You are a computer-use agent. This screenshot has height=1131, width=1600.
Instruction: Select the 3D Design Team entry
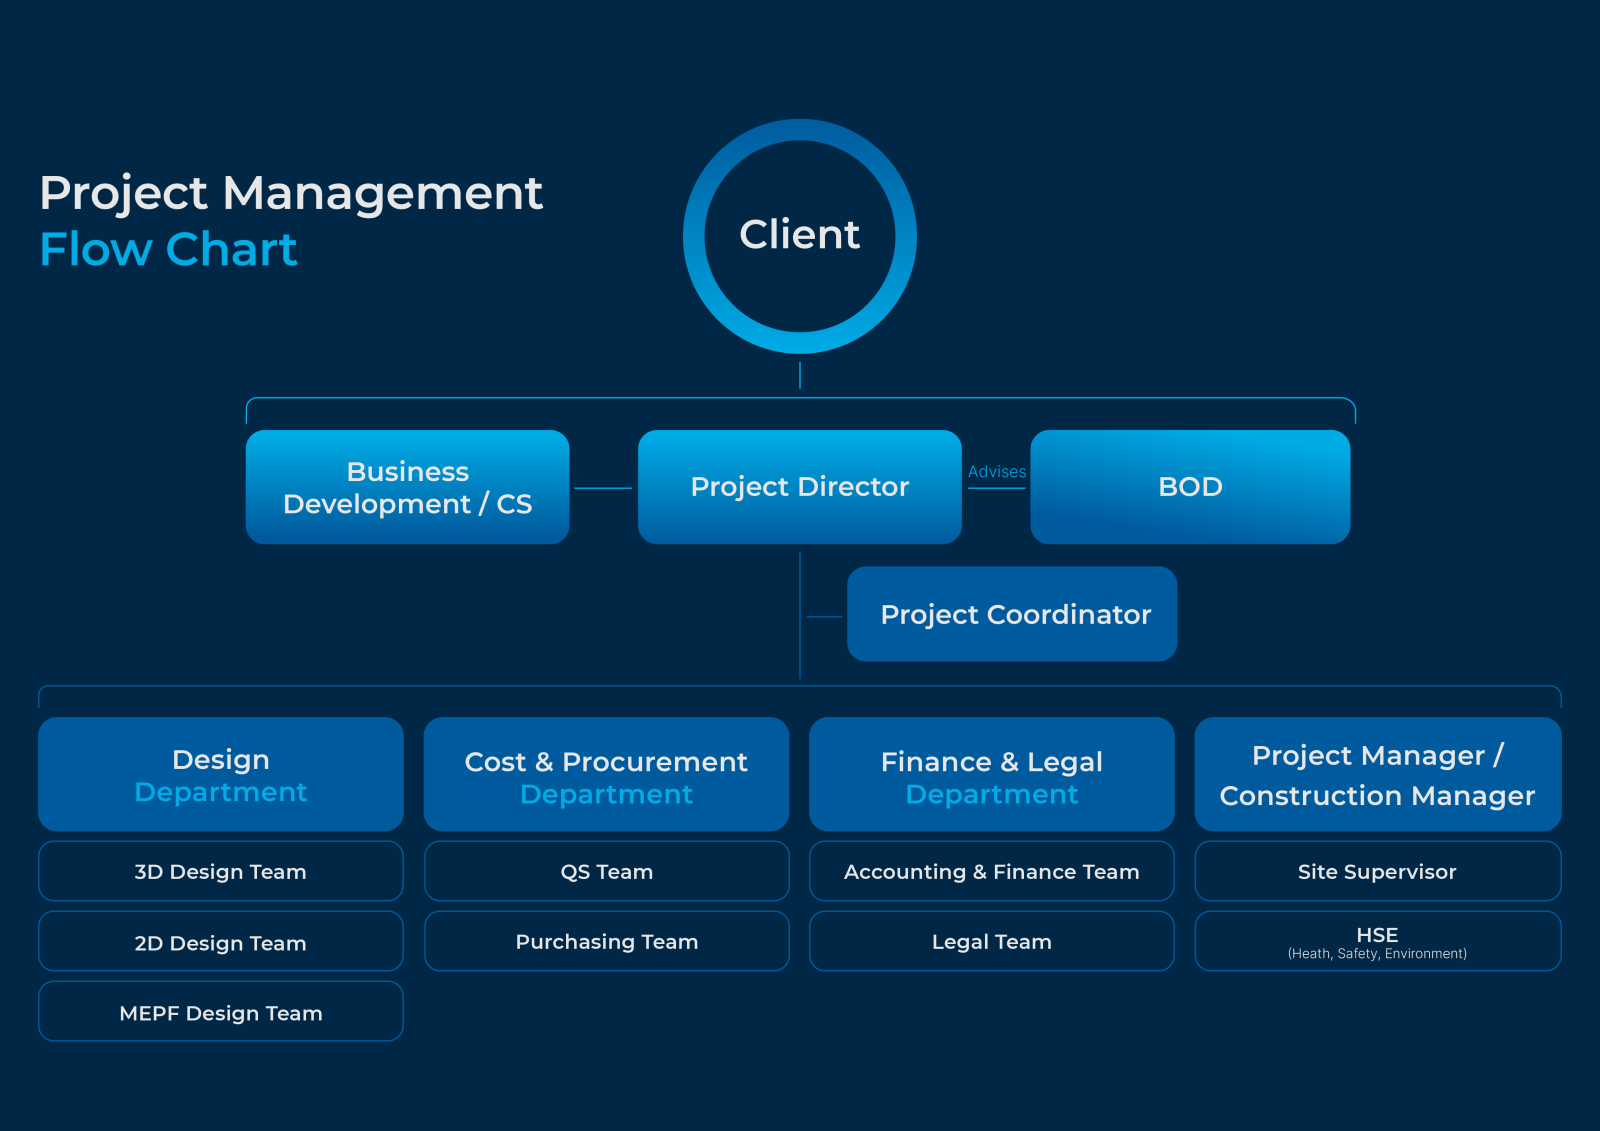220,871
